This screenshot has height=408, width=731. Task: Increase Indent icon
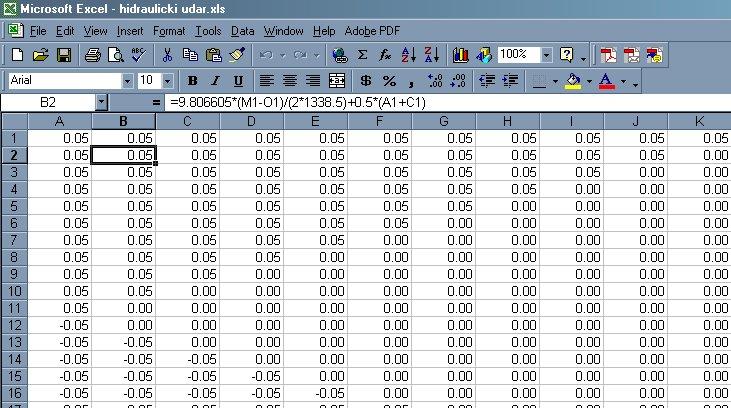(x=510, y=81)
